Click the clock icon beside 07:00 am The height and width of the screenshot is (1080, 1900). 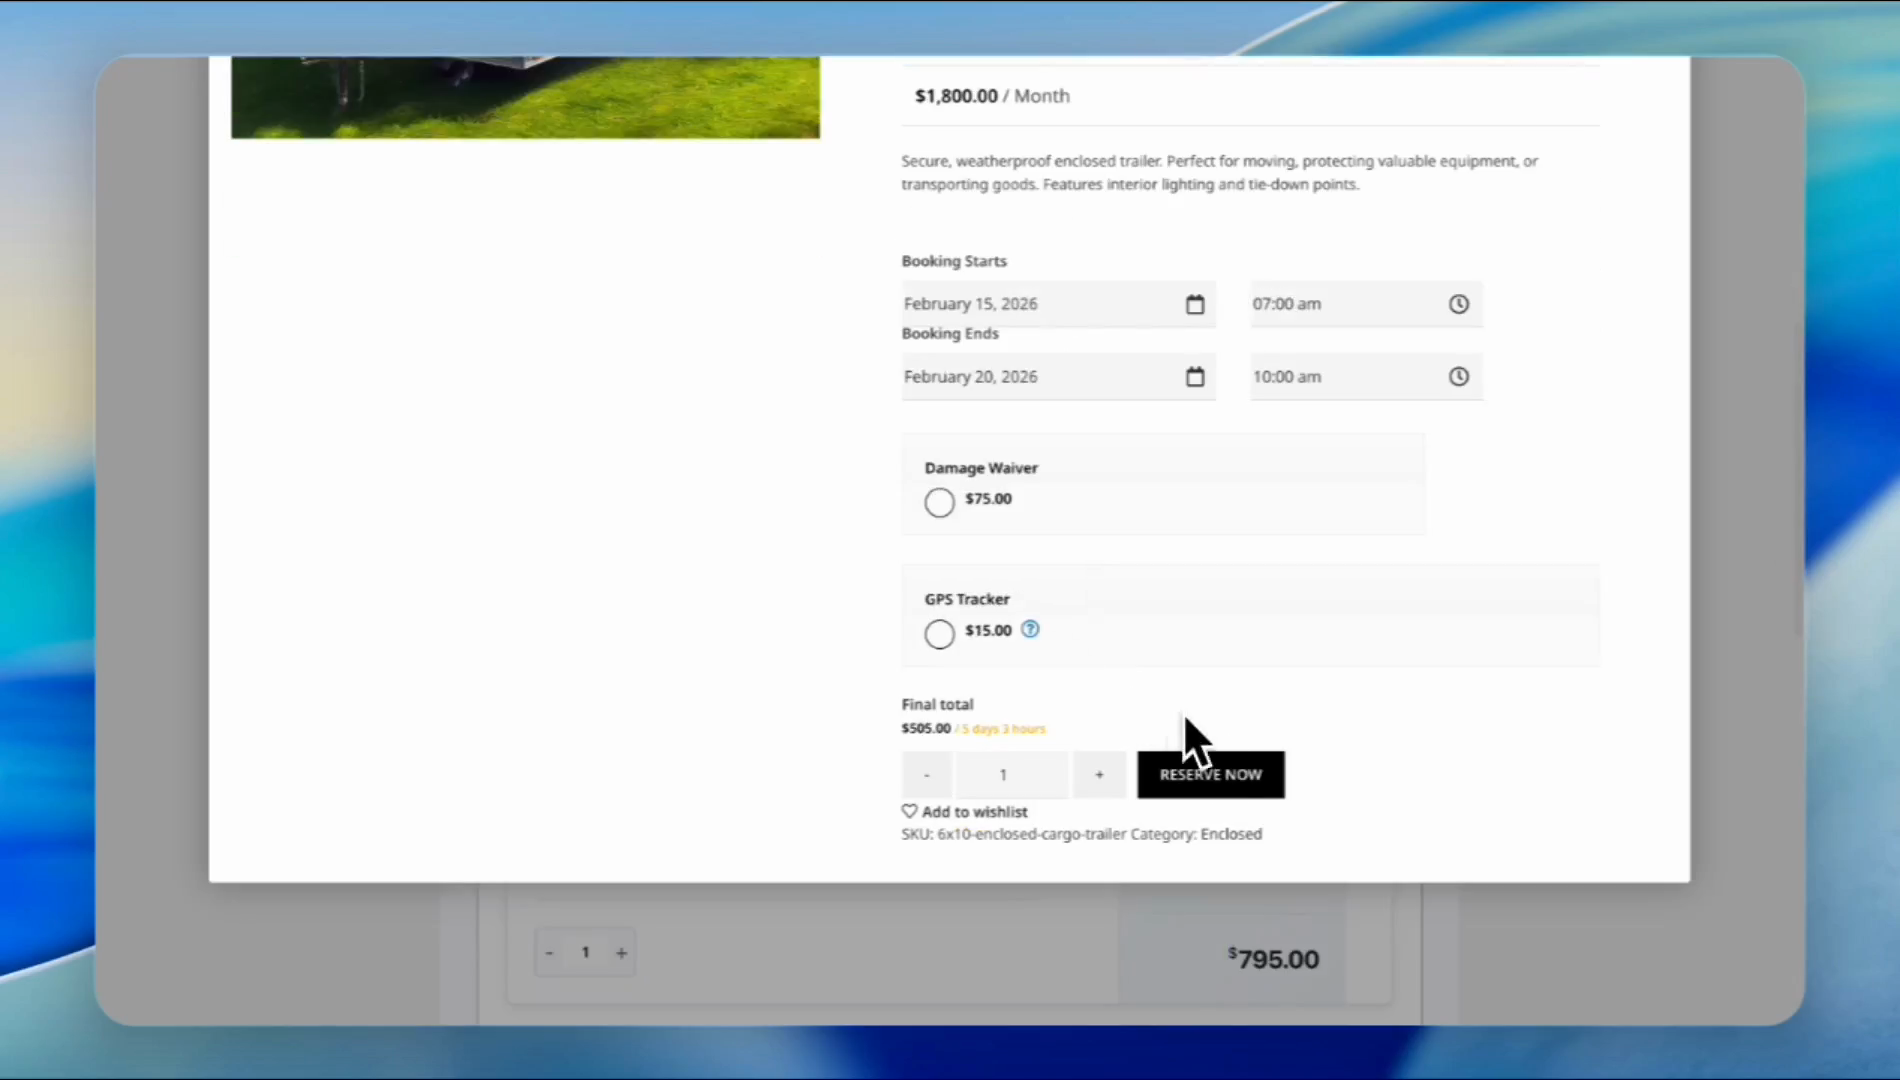click(x=1459, y=304)
